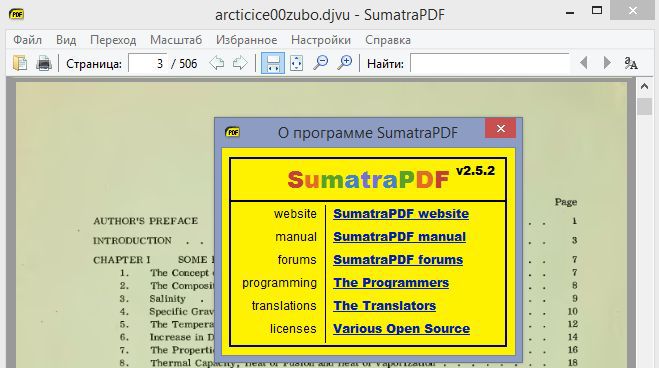This screenshot has height=368, width=659.
Task: Open the Настройки menu
Action: click(x=321, y=40)
